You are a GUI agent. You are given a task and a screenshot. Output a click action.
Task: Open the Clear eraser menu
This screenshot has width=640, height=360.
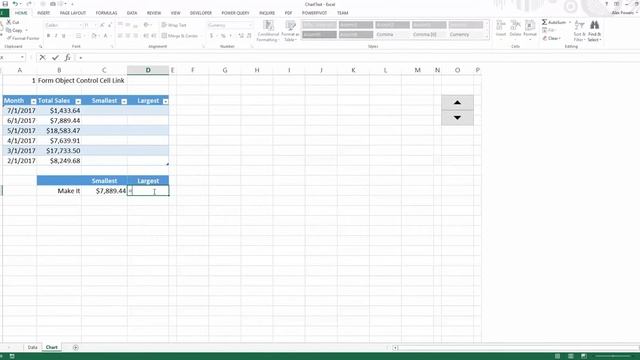tap(551, 38)
